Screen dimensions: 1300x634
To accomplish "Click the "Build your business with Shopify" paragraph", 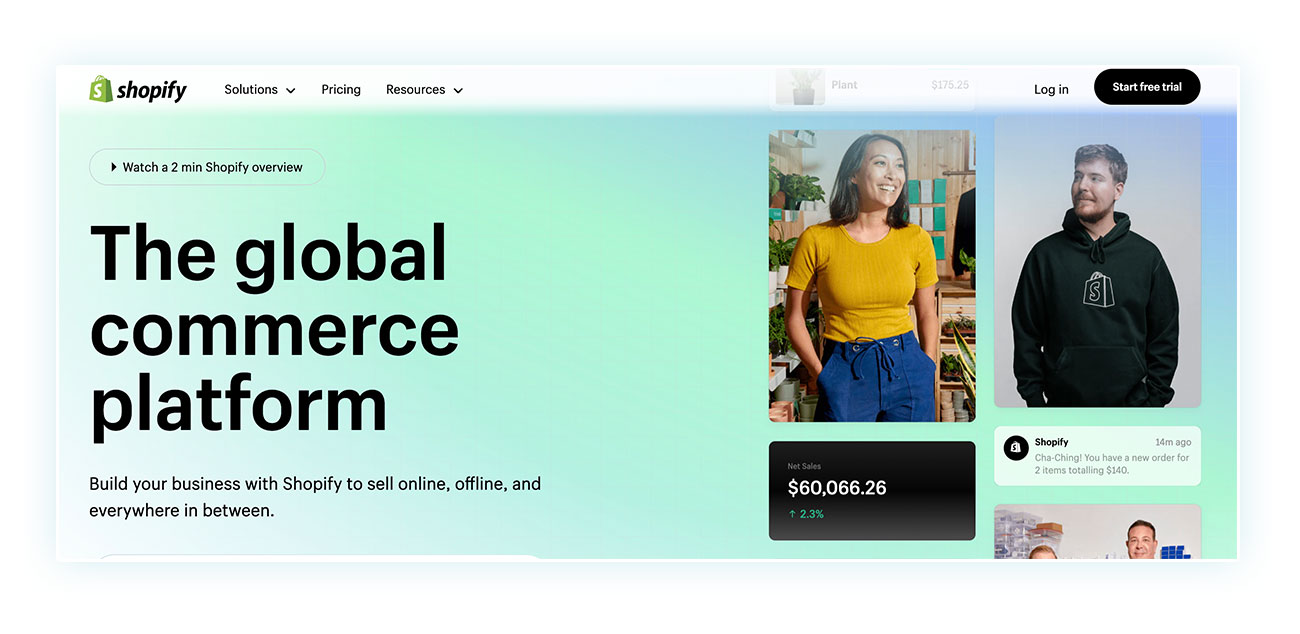I will pyautogui.click(x=315, y=497).
